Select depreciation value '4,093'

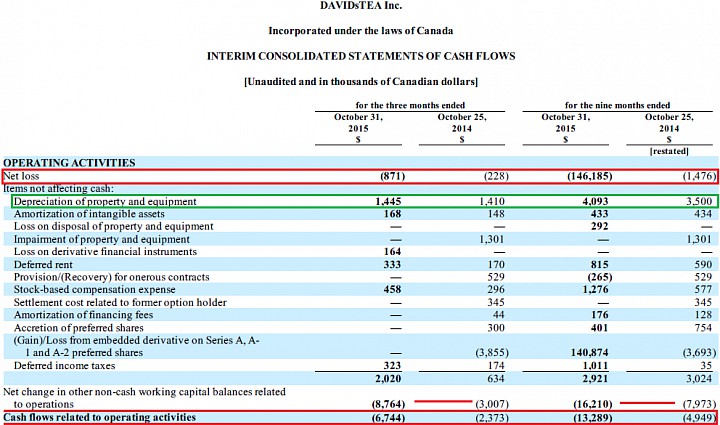pyautogui.click(x=595, y=201)
